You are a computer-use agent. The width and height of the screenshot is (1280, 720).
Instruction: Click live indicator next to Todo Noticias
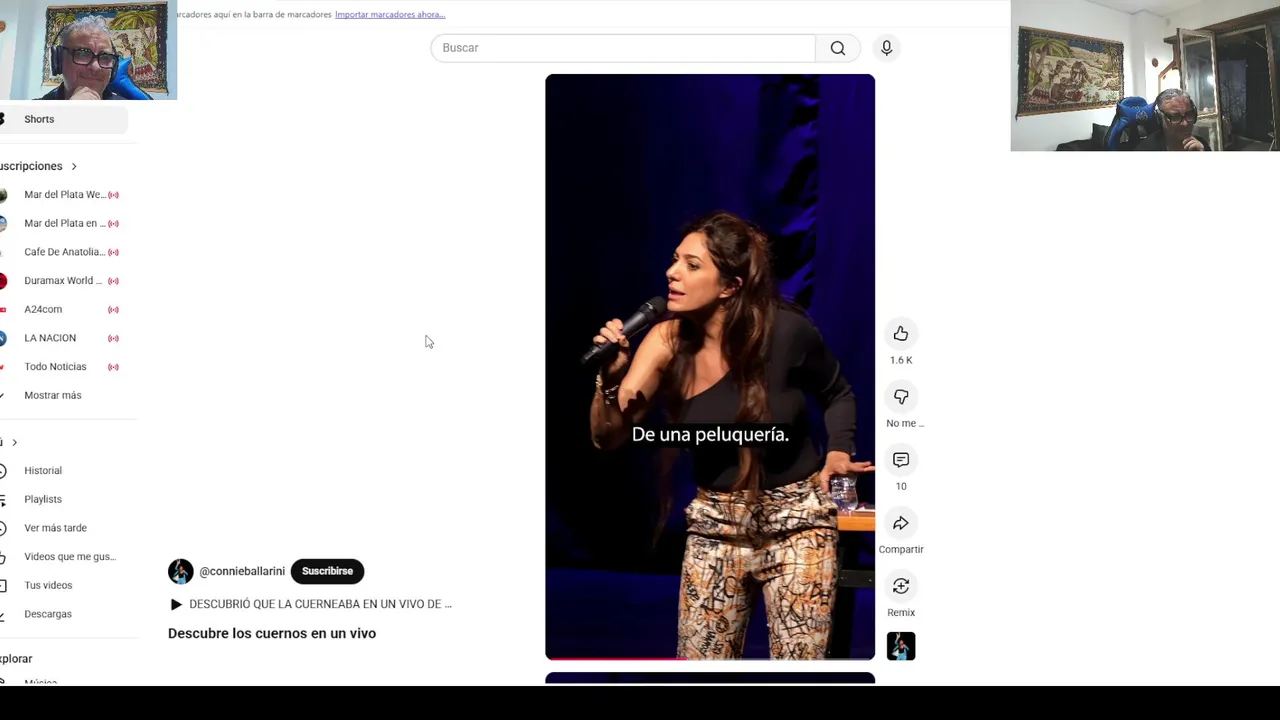point(113,367)
